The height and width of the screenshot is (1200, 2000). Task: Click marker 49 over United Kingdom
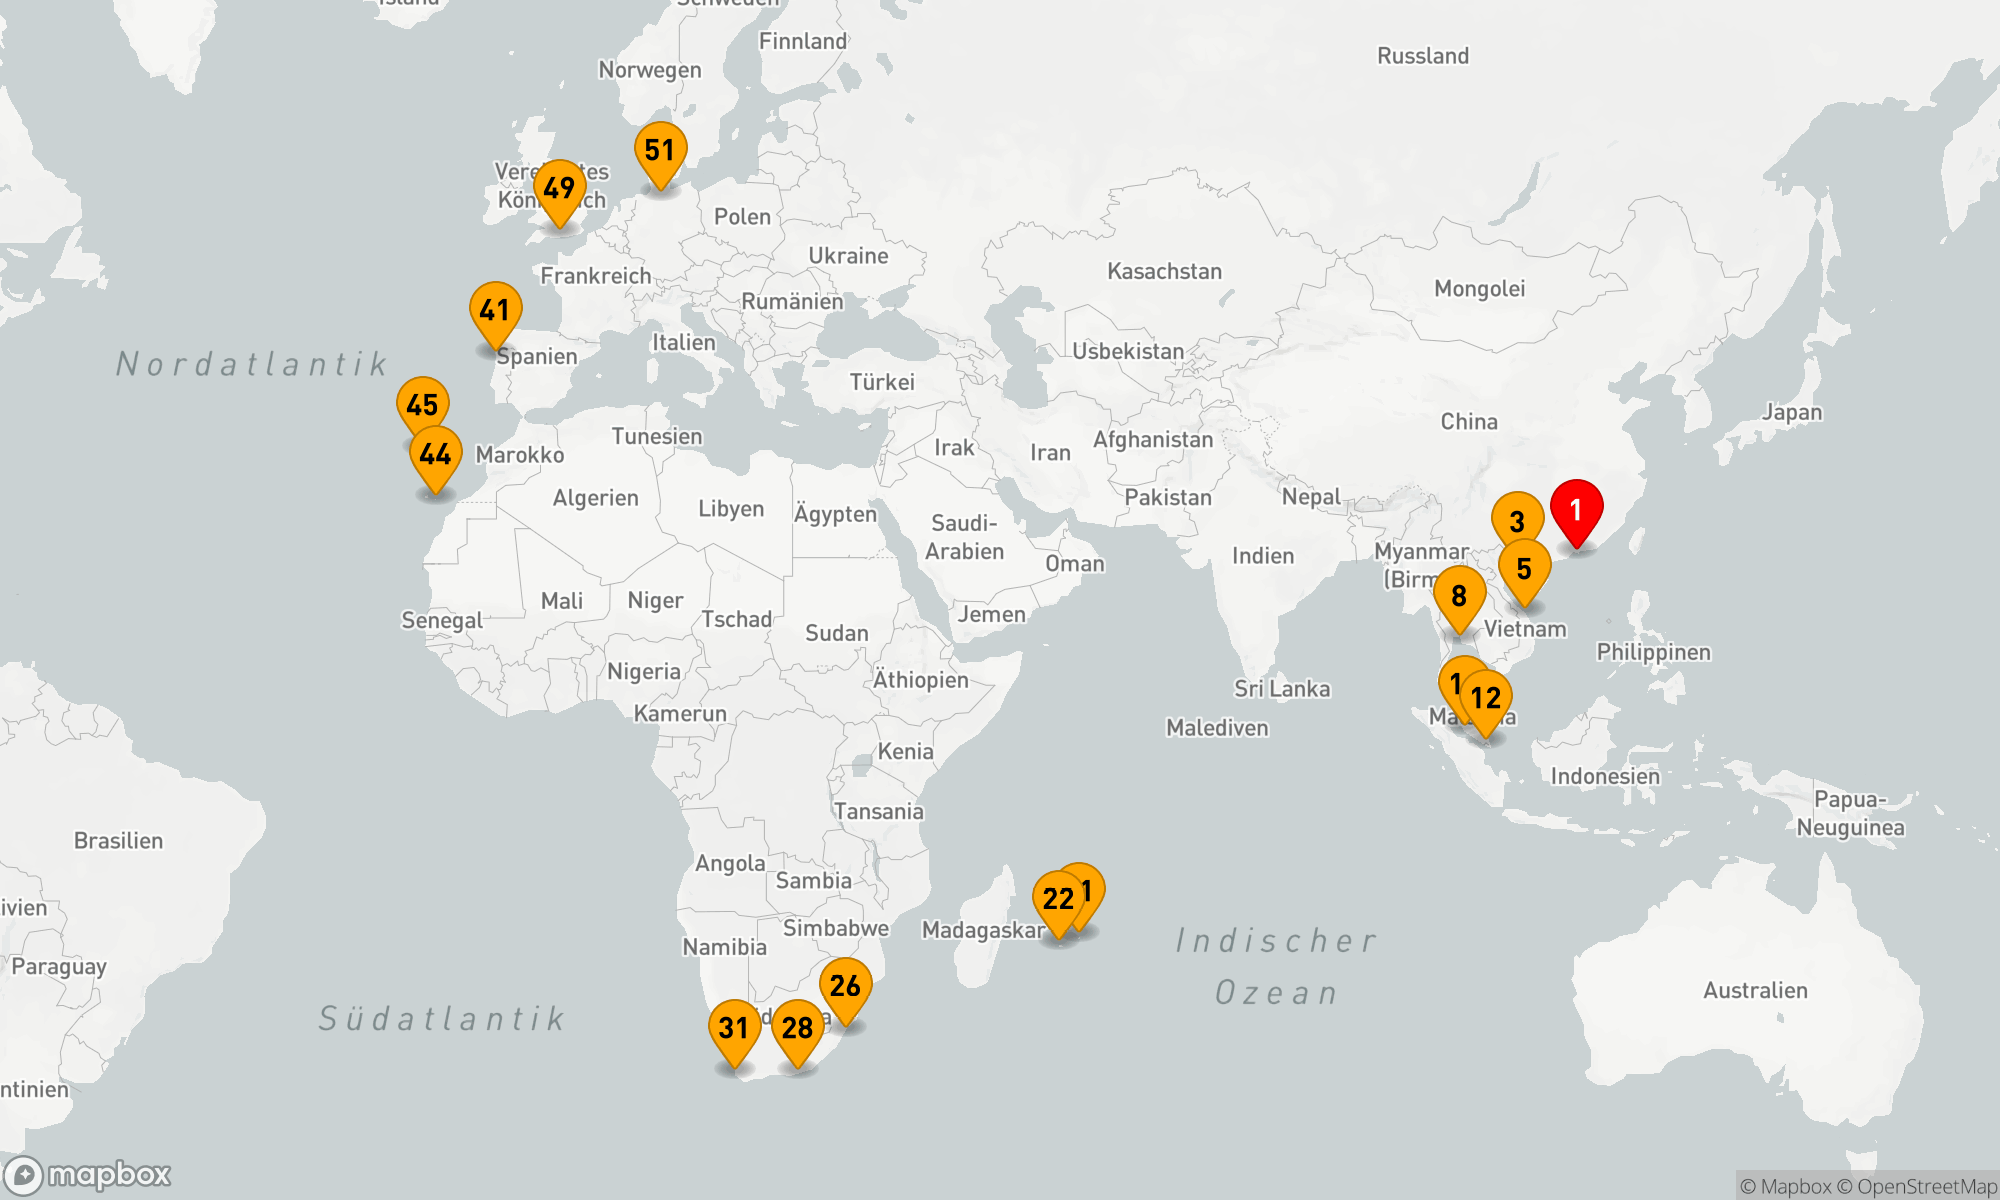click(559, 188)
